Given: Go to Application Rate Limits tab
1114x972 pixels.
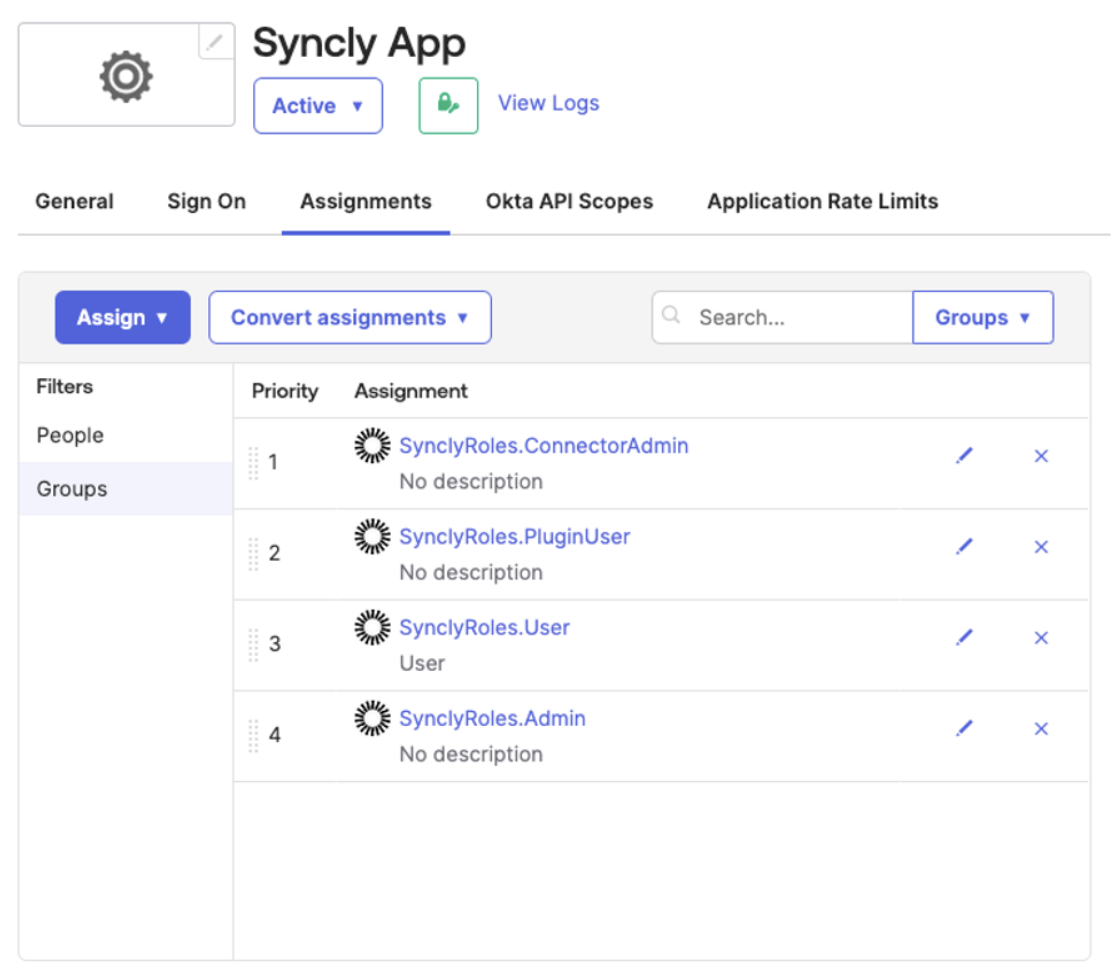Looking at the screenshot, I should (823, 201).
